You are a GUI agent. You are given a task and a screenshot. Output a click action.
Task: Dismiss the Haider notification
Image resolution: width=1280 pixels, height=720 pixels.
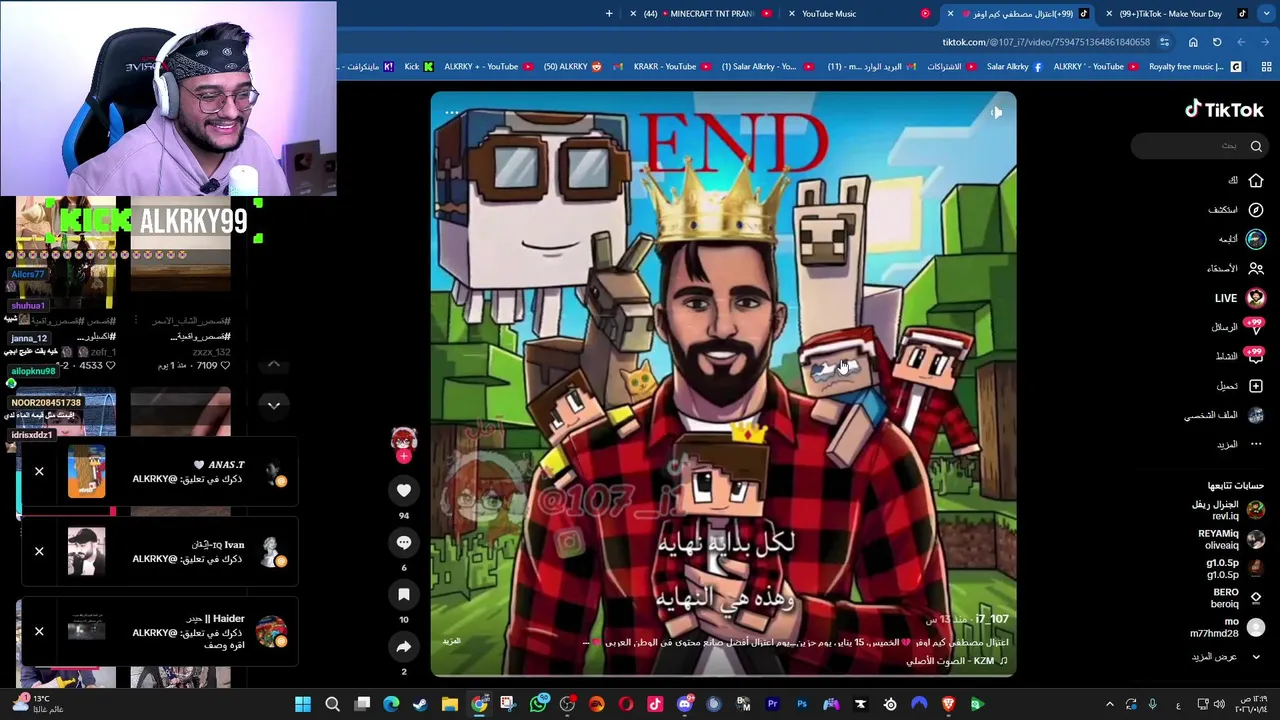coord(39,631)
